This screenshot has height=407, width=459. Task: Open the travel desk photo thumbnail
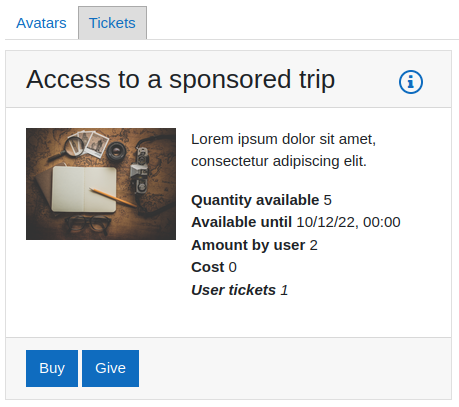[x=101, y=184]
